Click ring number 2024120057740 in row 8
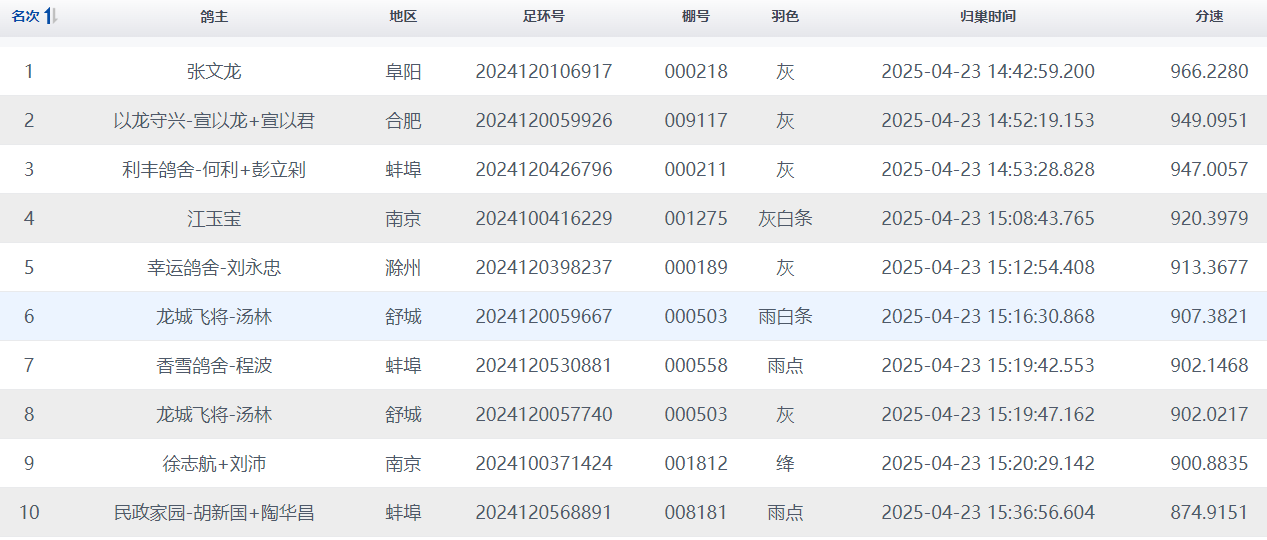 (543, 415)
